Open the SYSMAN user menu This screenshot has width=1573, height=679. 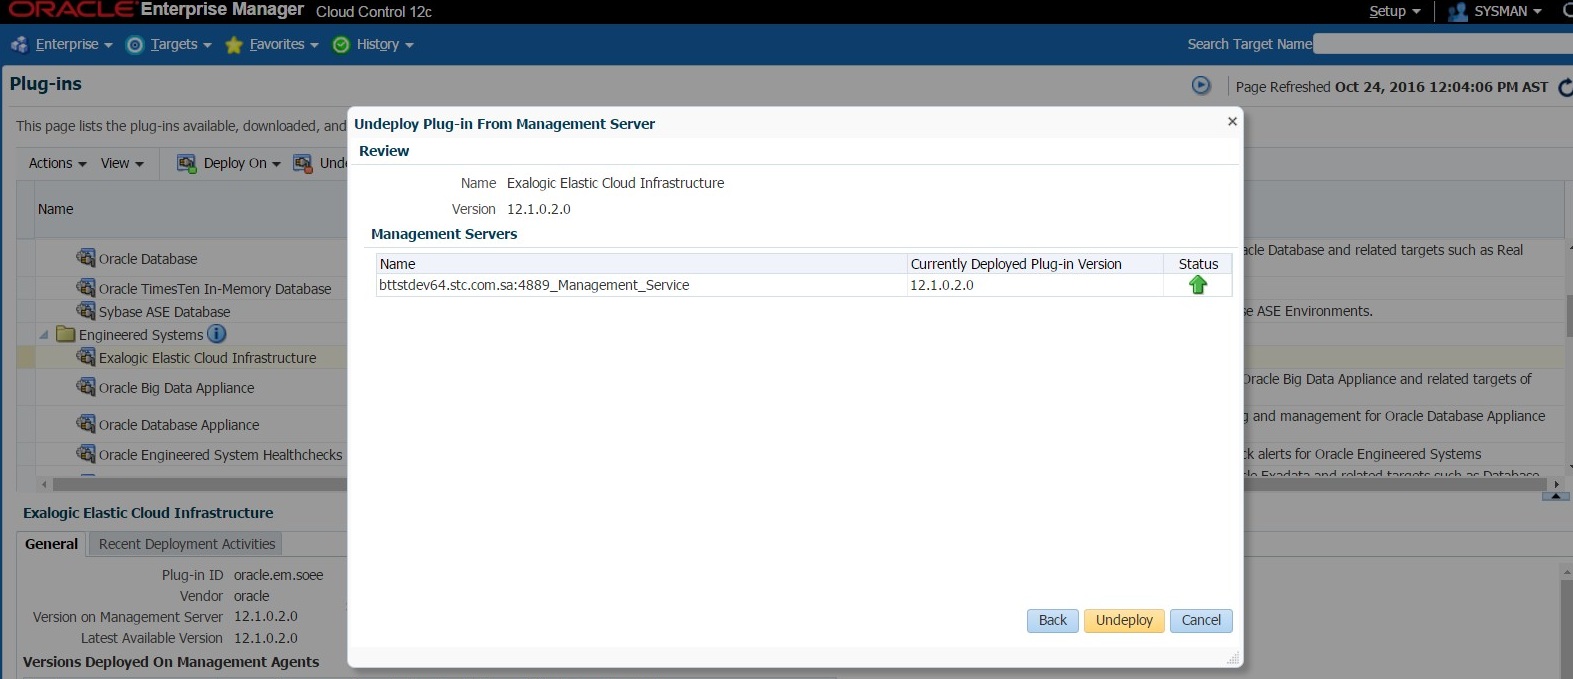1507,11
